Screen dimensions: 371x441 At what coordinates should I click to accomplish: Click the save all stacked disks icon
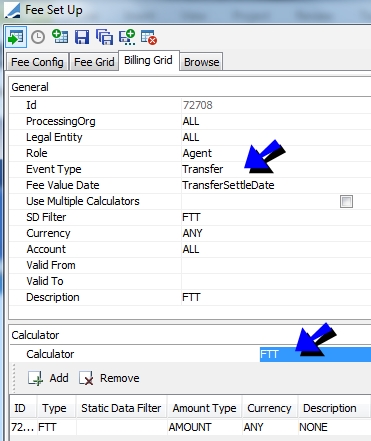point(105,37)
